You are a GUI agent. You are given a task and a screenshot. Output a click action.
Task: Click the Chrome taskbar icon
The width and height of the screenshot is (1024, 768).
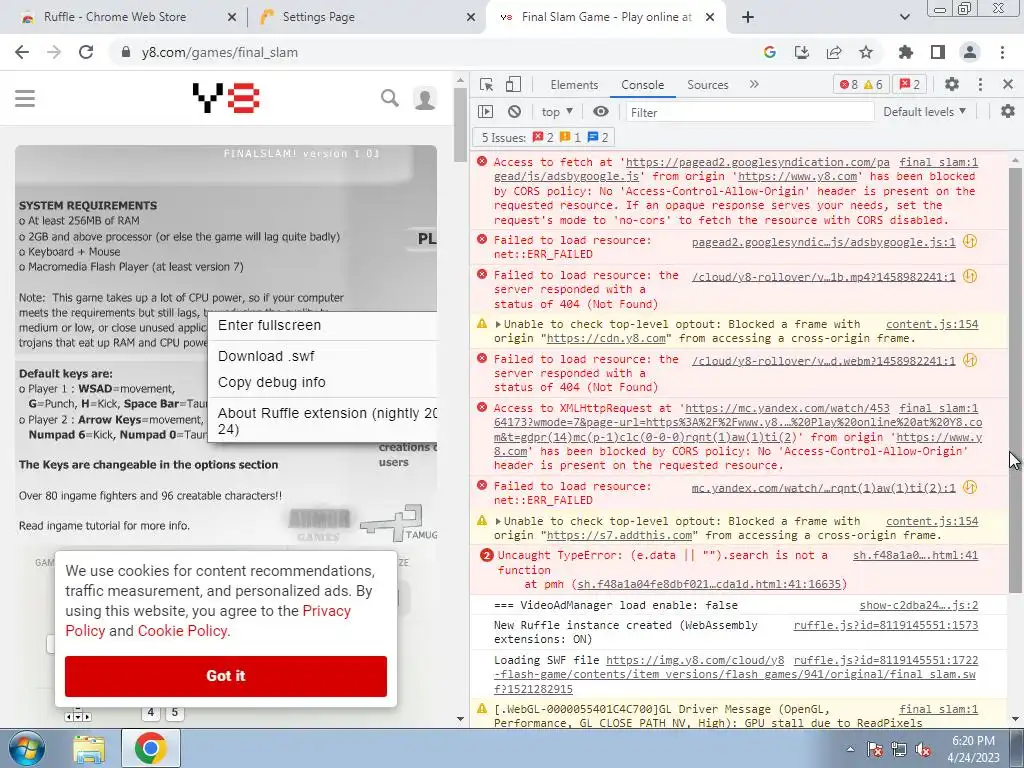tap(151, 748)
